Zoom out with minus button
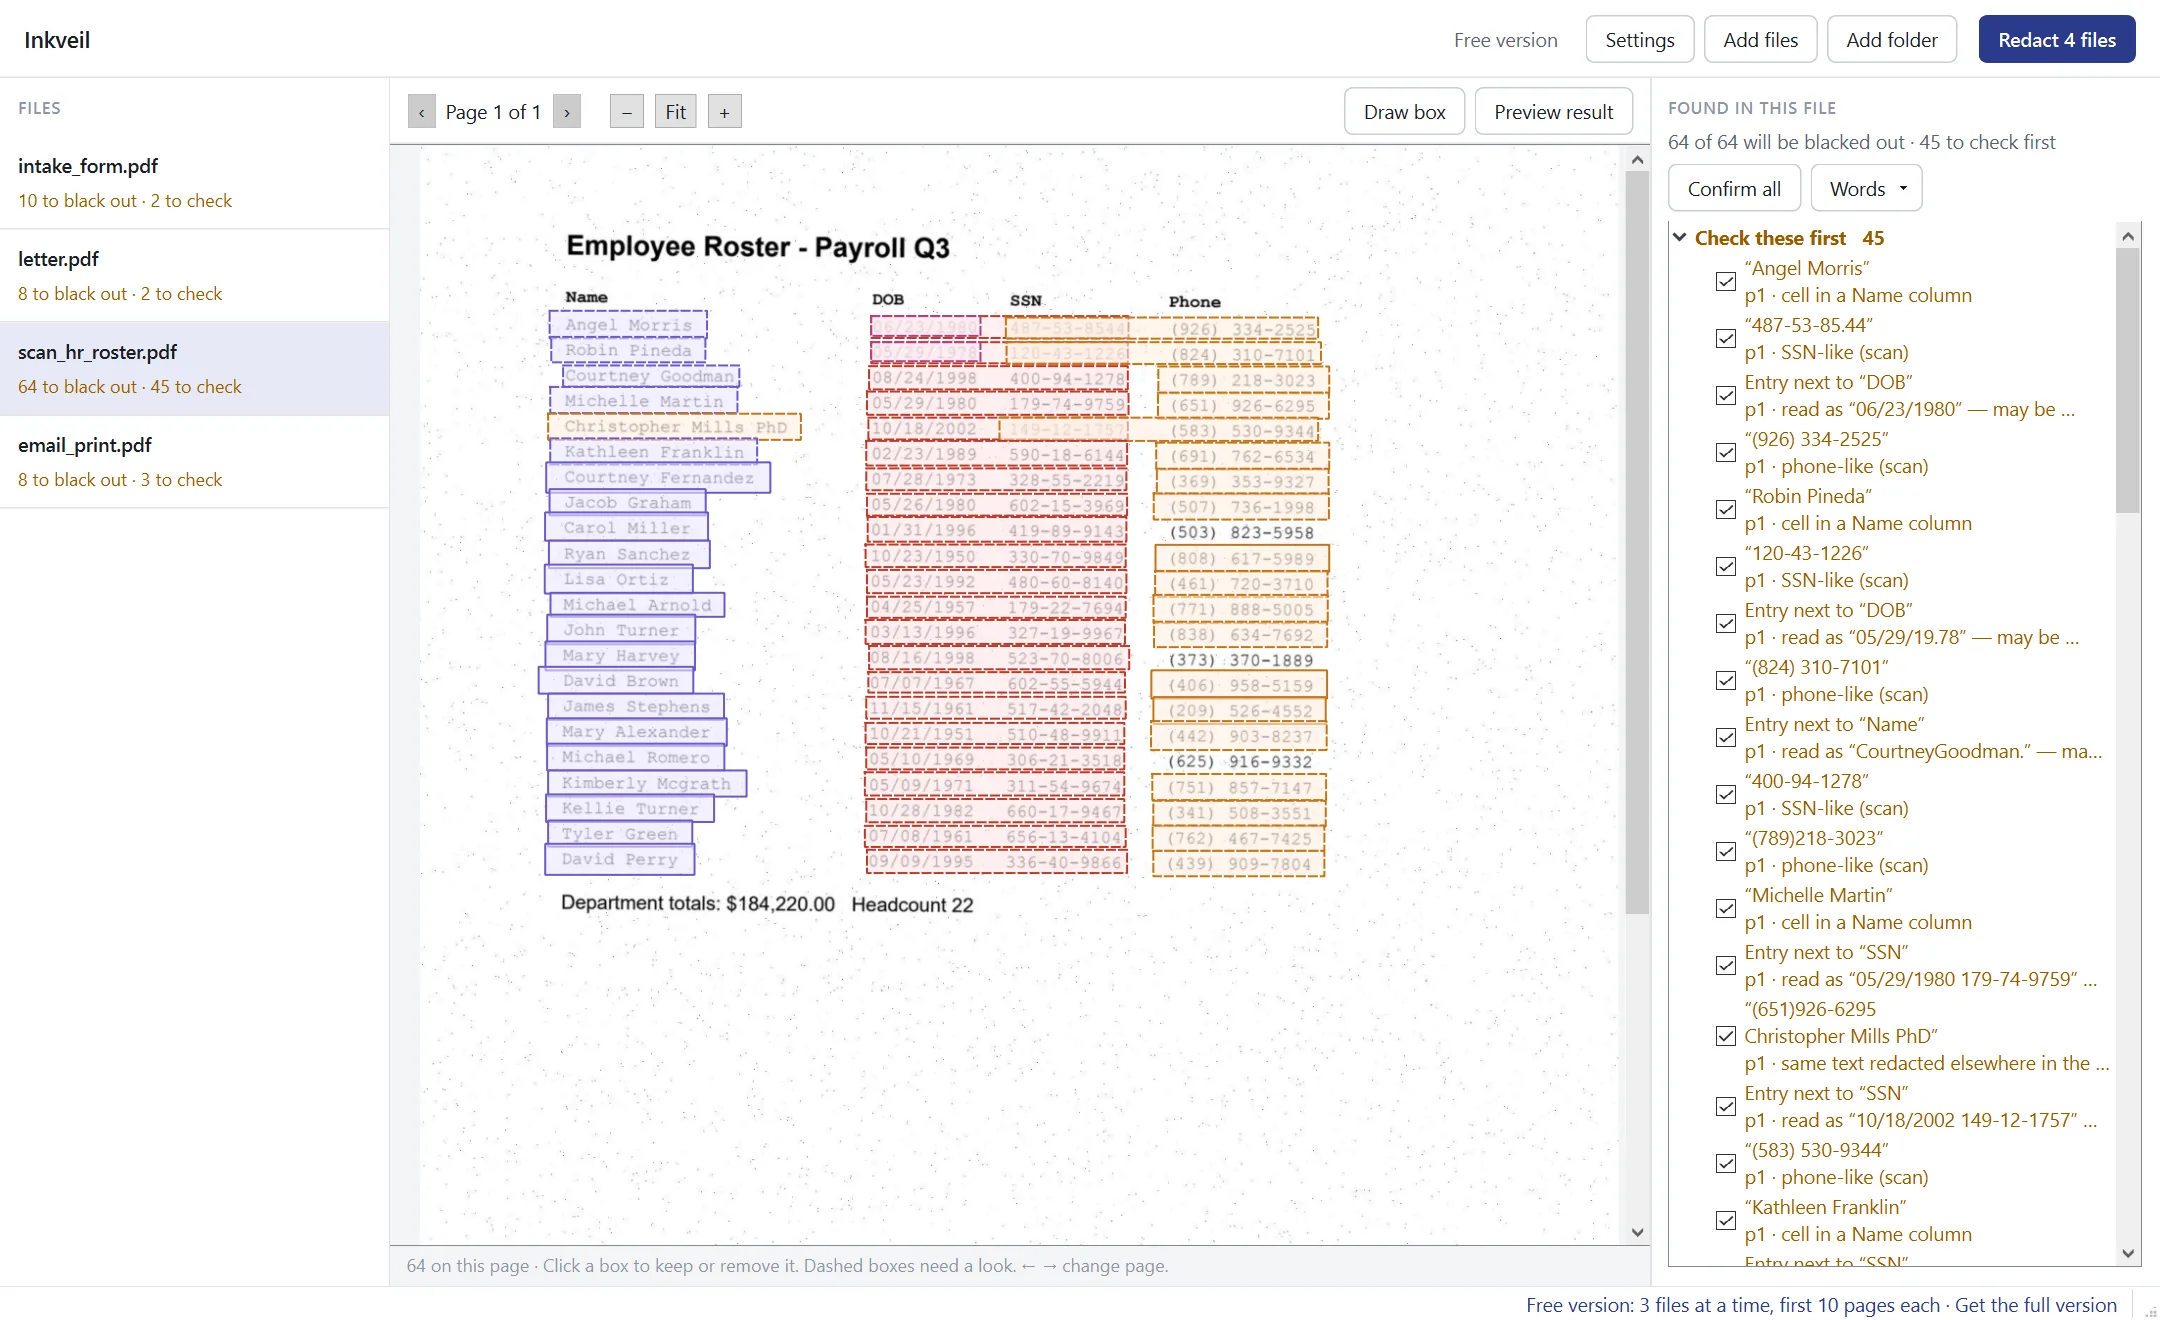Image resolution: width=2160 pixels, height=1320 pixels. point(627,112)
